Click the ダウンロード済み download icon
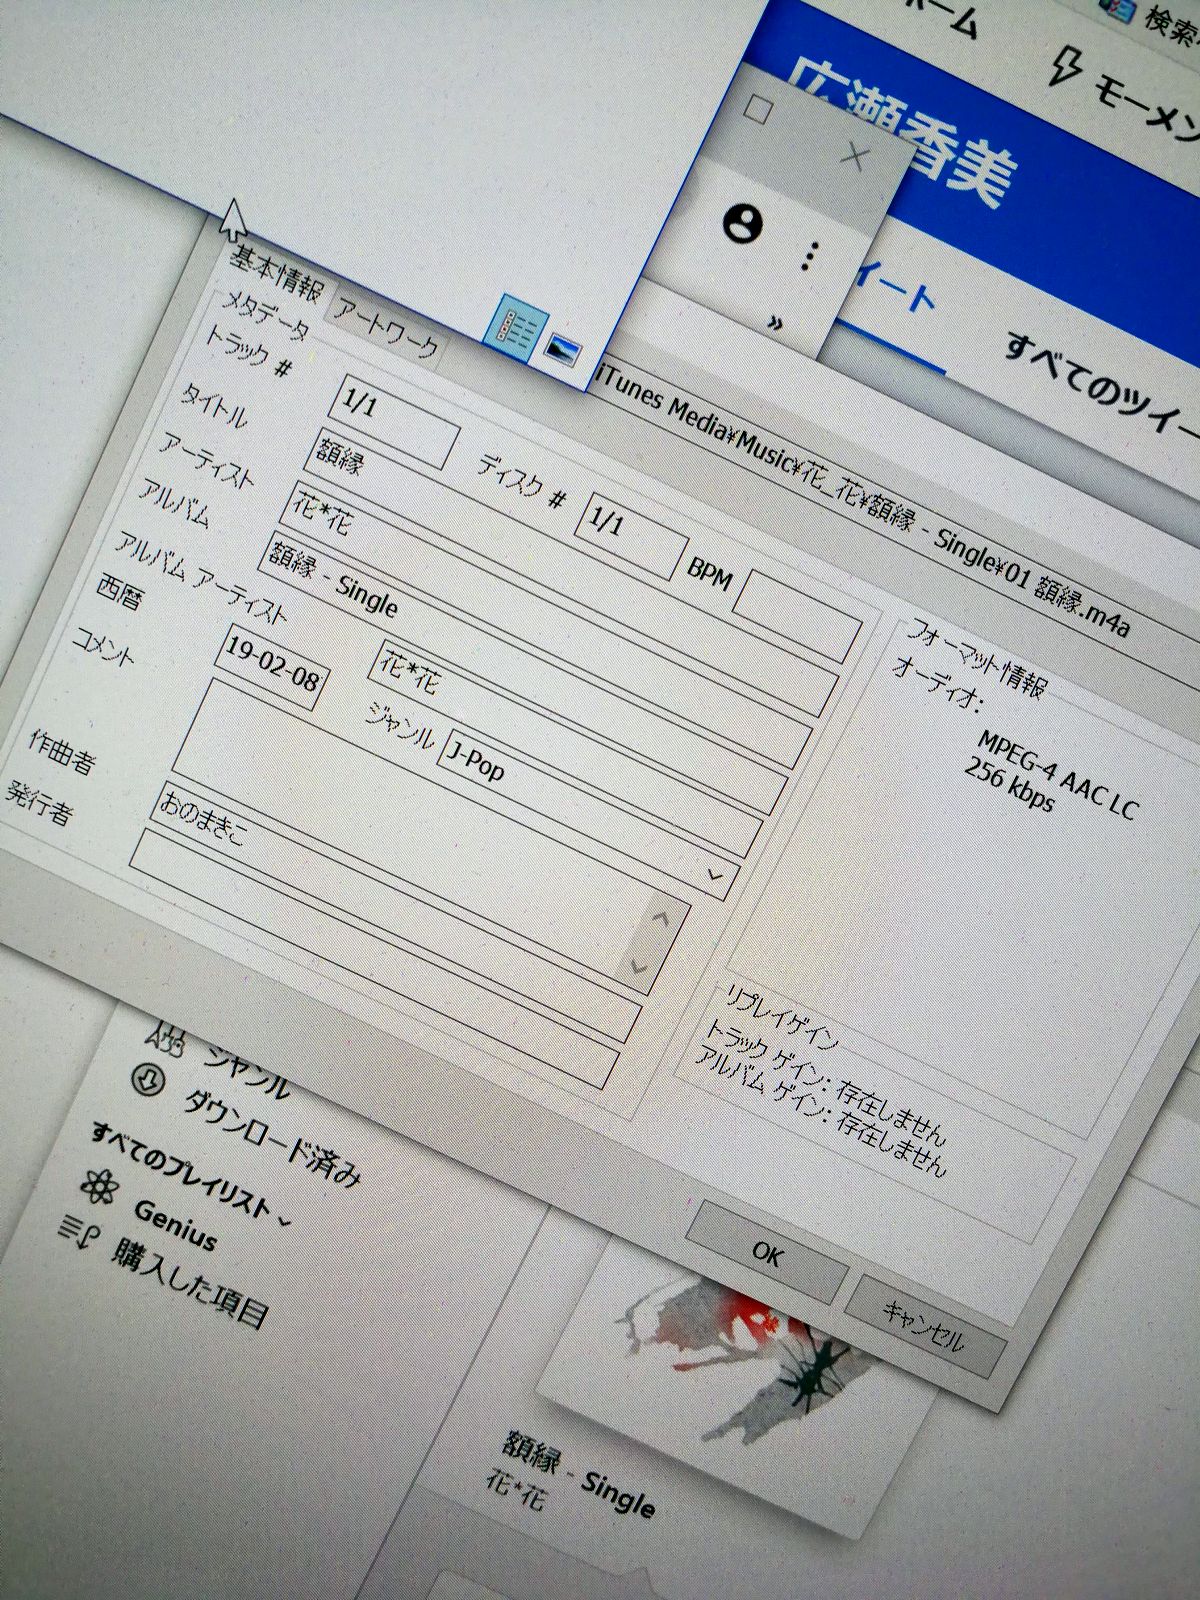 point(148,1080)
